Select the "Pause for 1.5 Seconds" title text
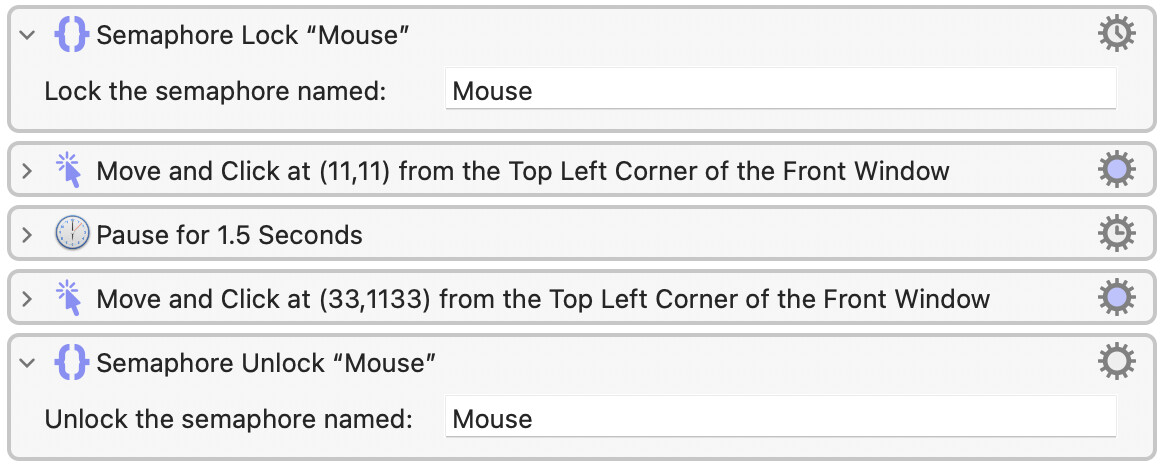The width and height of the screenshot is (1162, 466). [x=229, y=236]
